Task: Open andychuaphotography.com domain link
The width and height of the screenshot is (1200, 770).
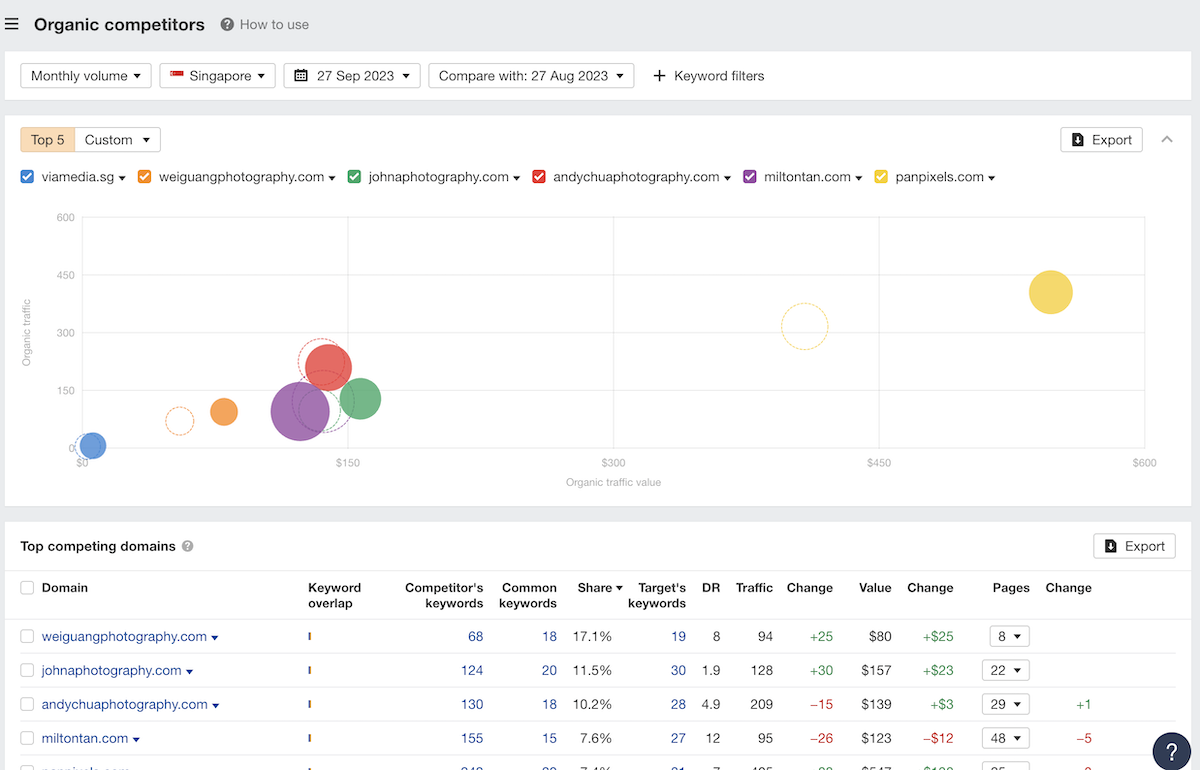Action: tap(124, 705)
